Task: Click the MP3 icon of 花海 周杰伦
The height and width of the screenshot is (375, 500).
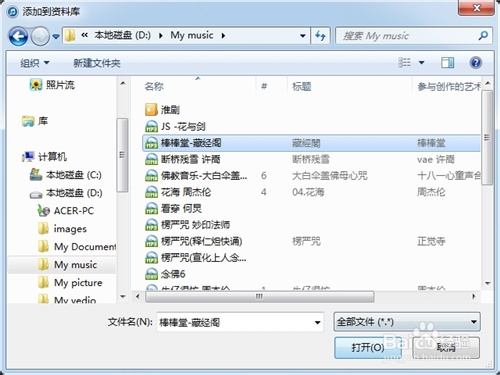Action: [151, 192]
